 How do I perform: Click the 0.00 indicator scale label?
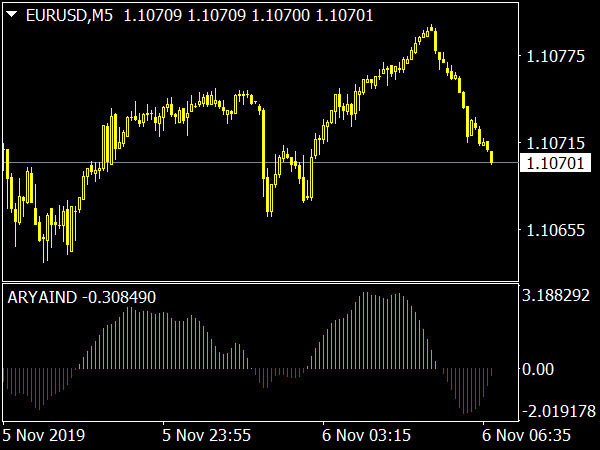538,369
